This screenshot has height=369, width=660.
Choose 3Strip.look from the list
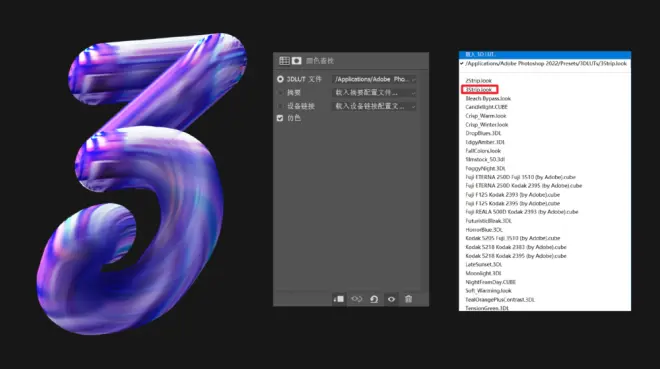pyautogui.click(x=479, y=90)
